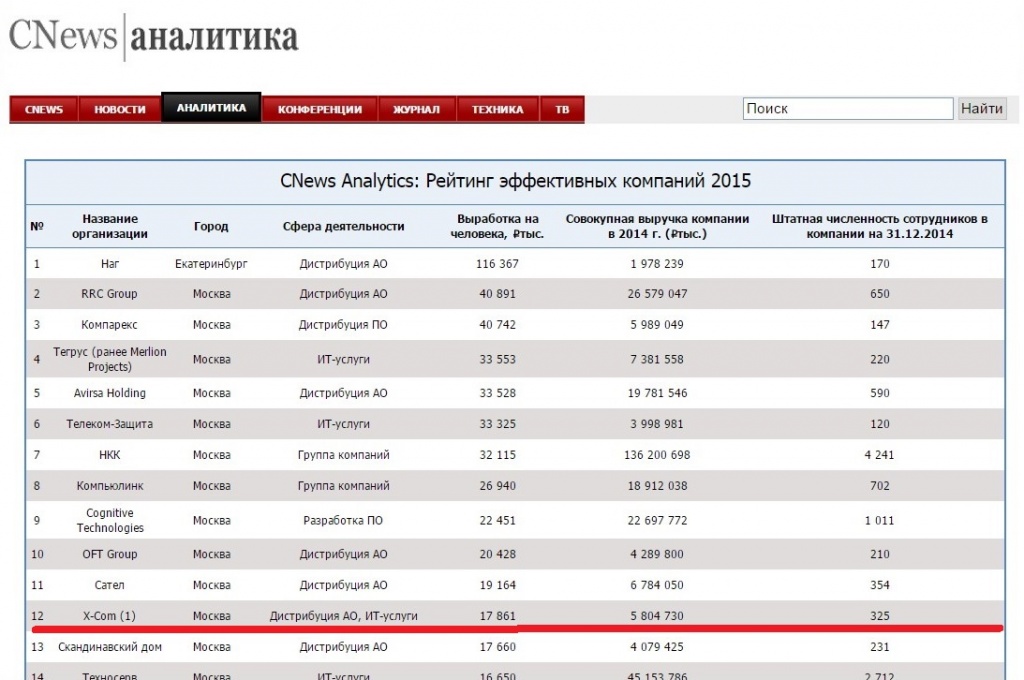Select company name Сател

coord(109,585)
